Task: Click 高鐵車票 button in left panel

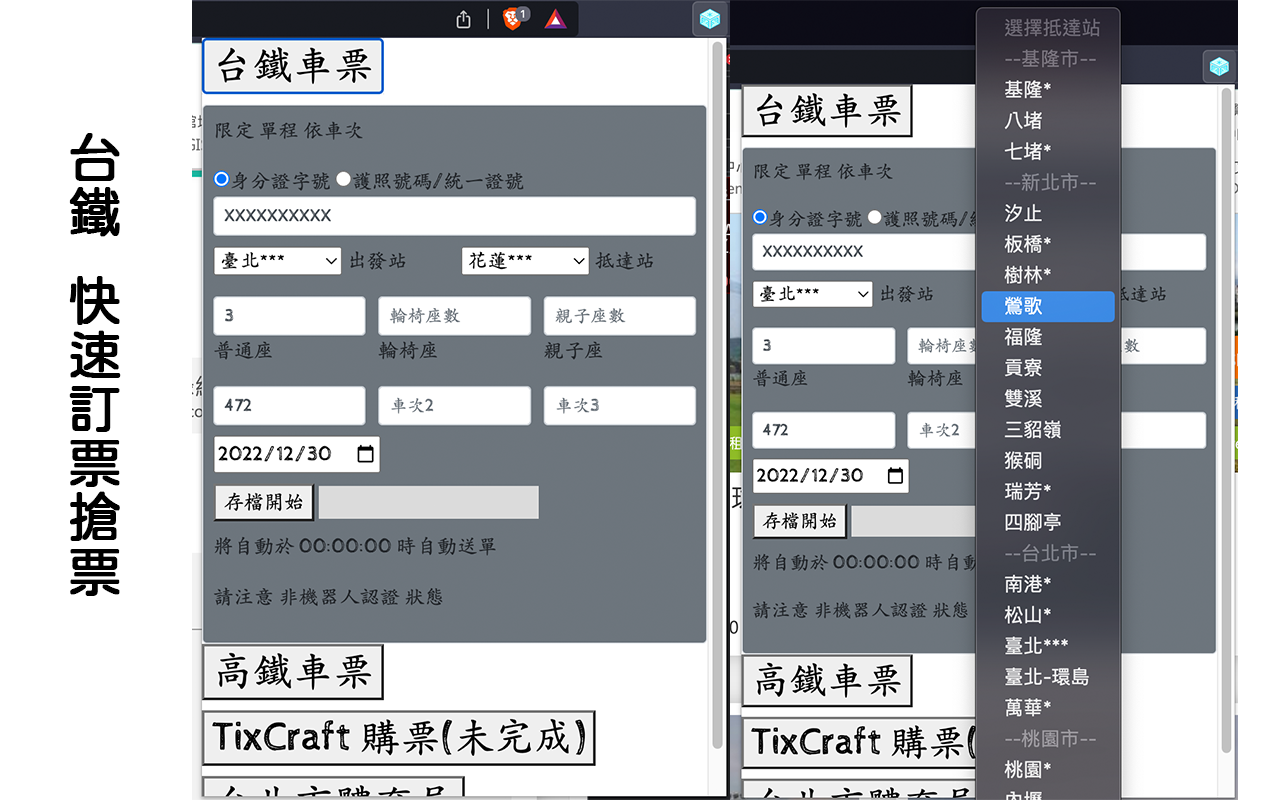Action: coord(293,672)
